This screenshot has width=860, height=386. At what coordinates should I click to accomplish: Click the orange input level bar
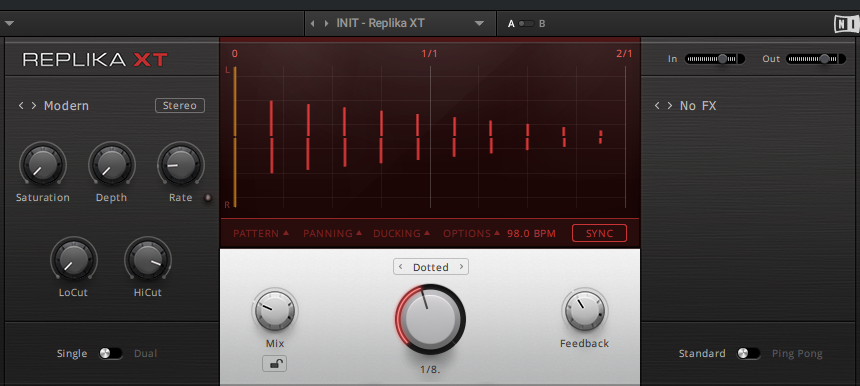[x=235, y=137]
